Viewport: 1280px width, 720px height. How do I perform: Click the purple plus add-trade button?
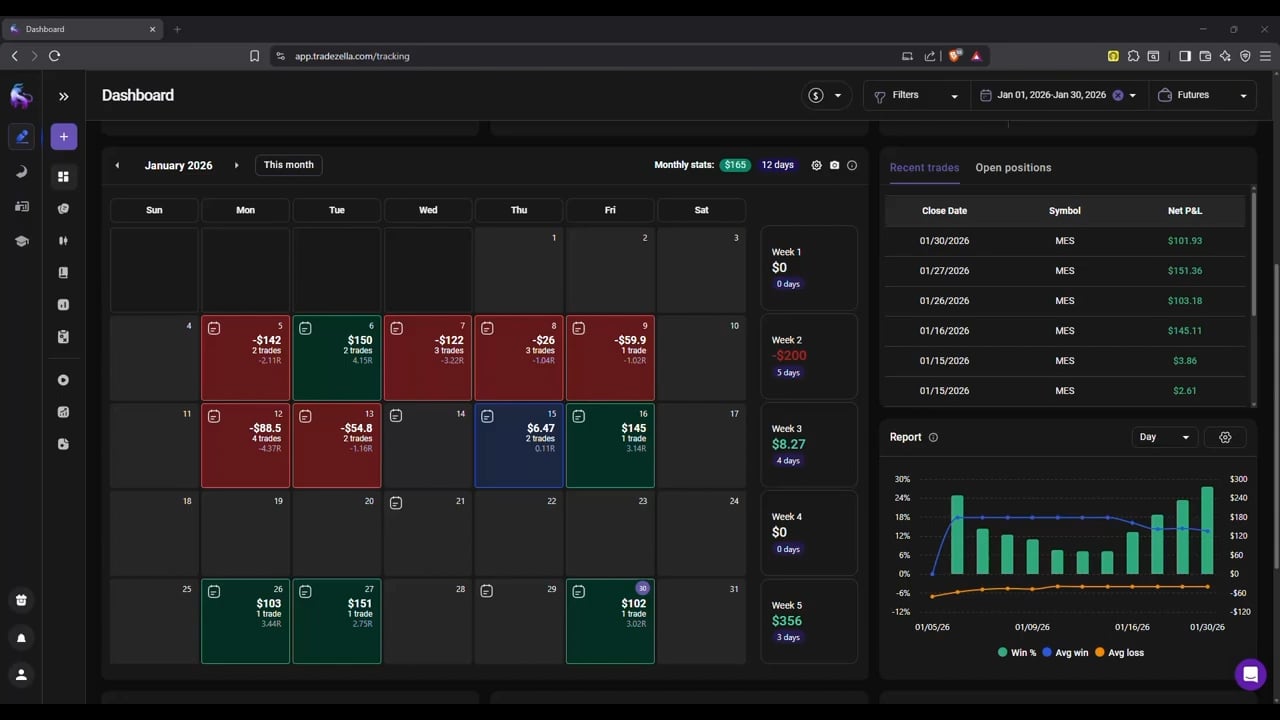(x=63, y=136)
